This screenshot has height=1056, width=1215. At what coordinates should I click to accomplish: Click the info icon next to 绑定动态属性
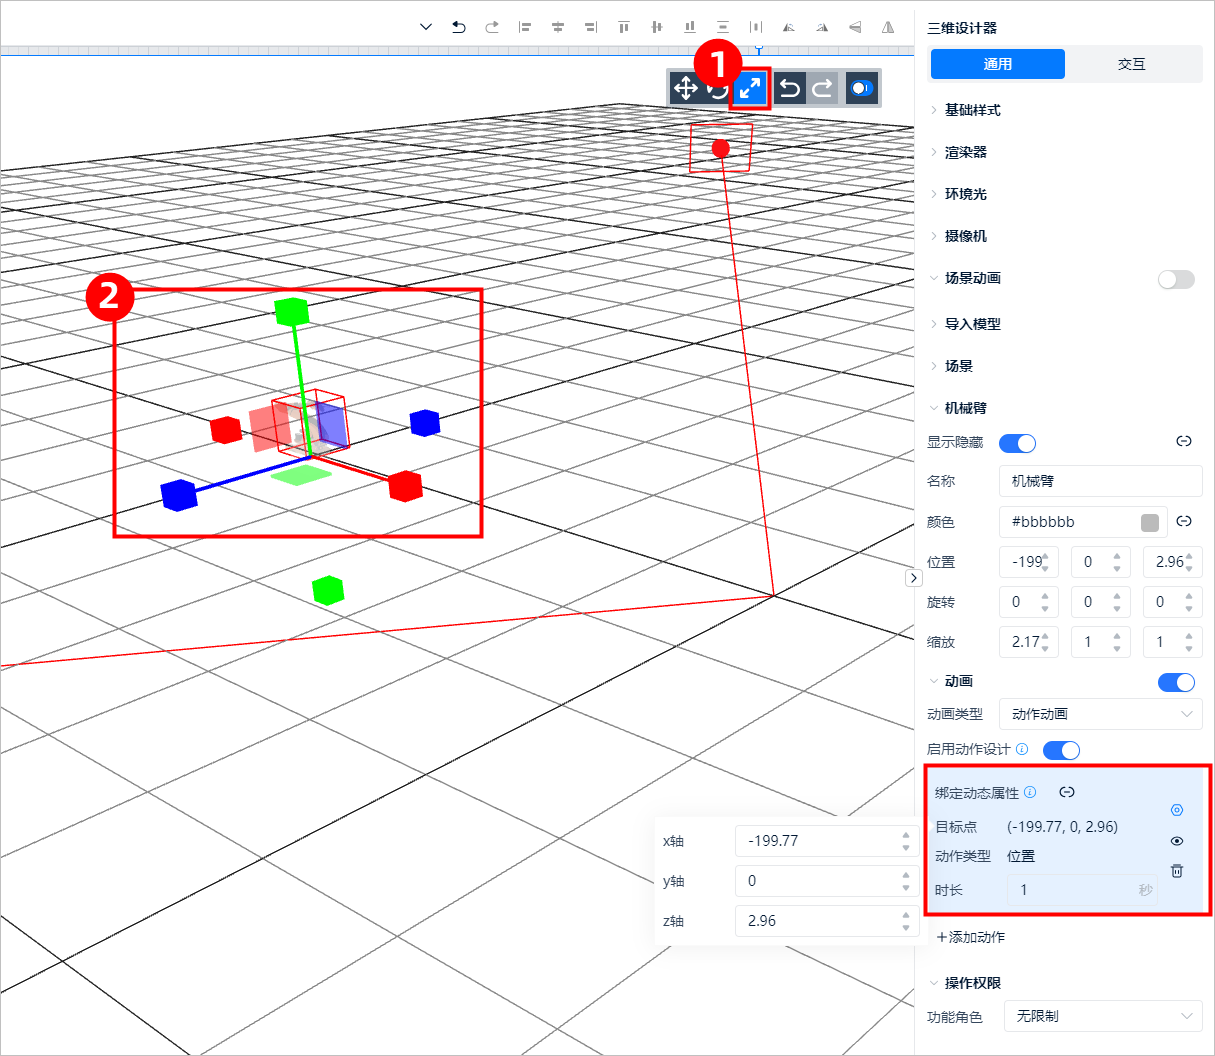(1031, 792)
